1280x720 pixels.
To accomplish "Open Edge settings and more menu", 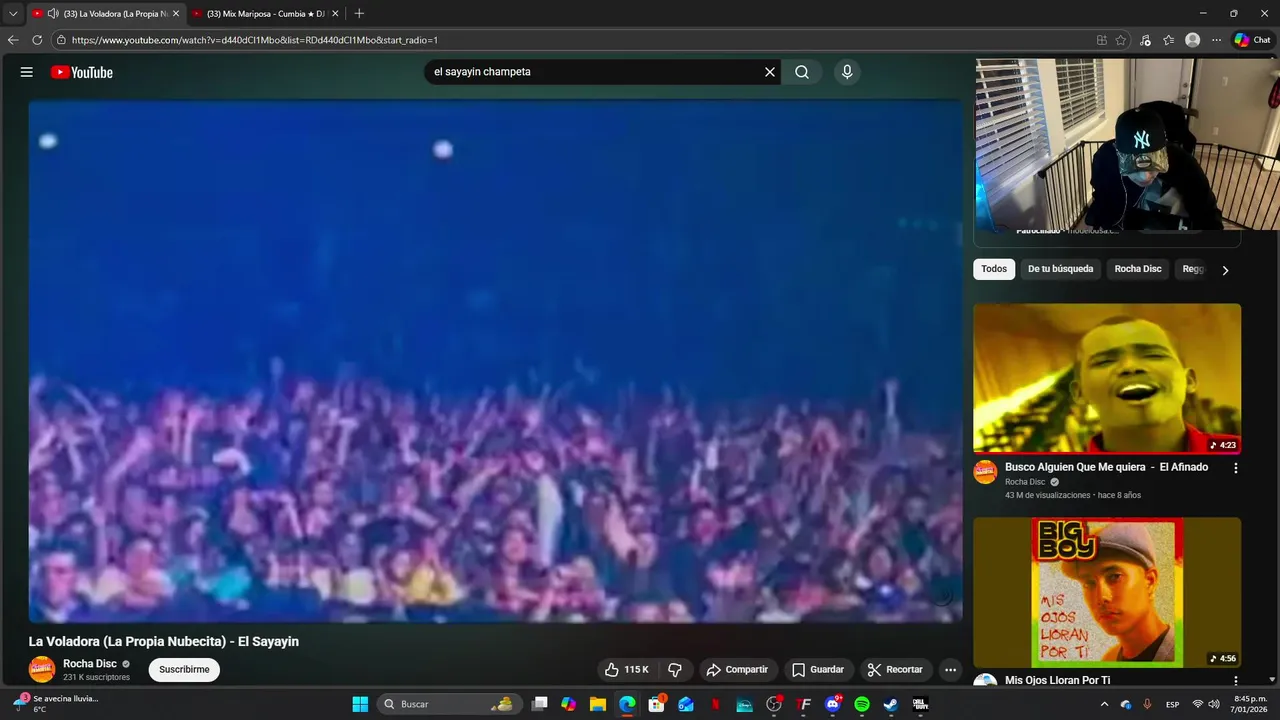I will 1216,40.
